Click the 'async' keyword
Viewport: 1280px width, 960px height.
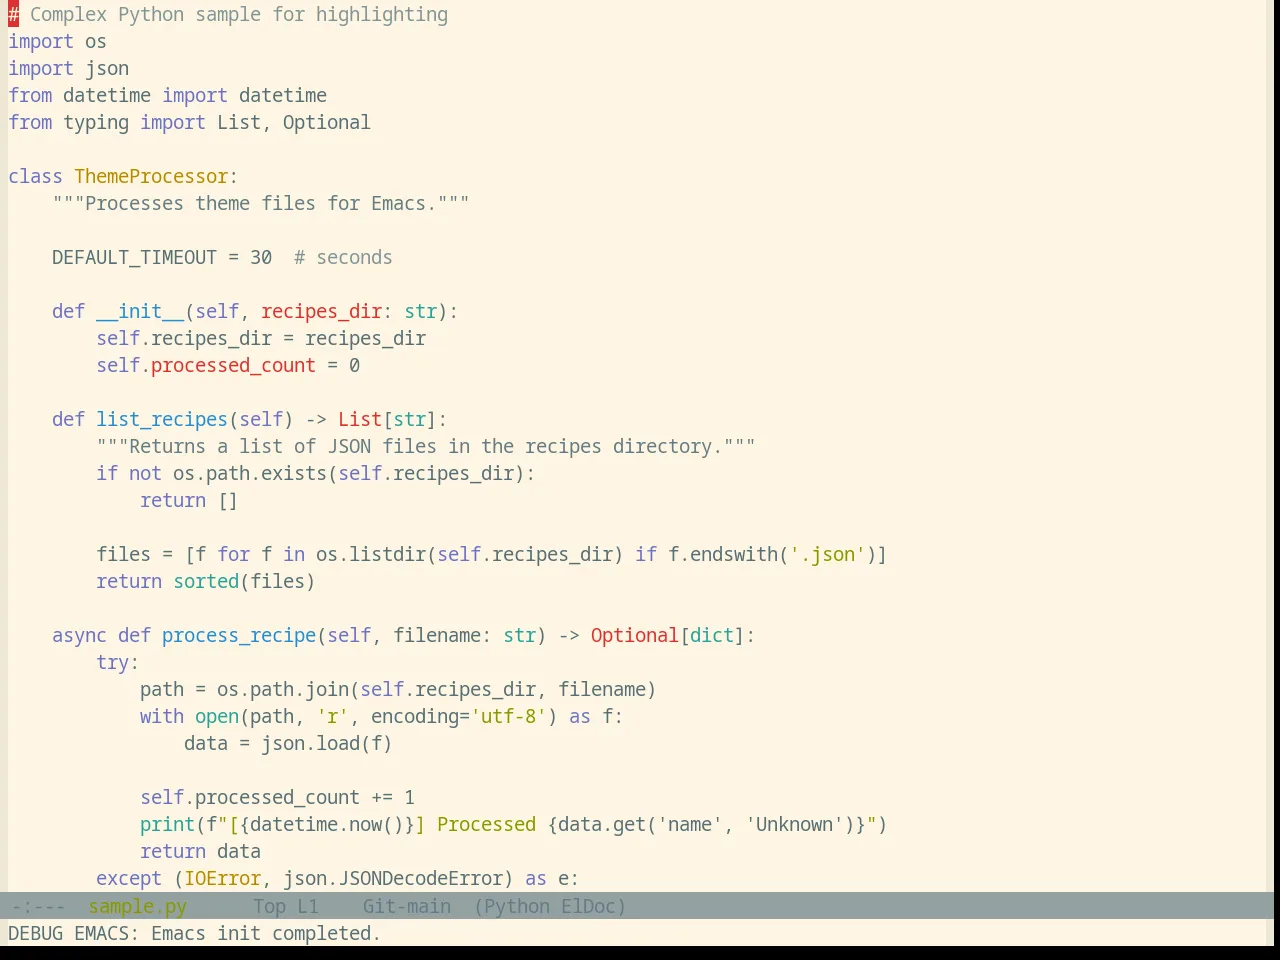pyautogui.click(x=79, y=635)
